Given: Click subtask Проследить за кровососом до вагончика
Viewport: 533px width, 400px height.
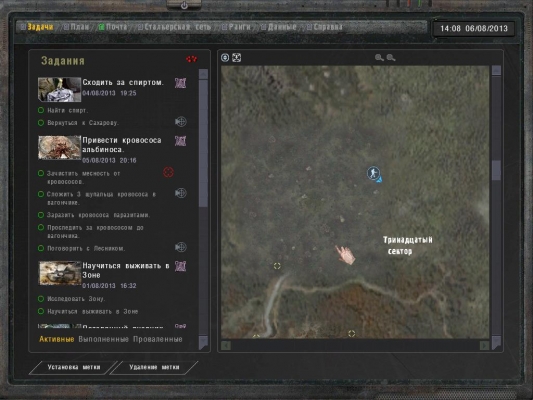Looking at the screenshot, I should pos(95,231).
